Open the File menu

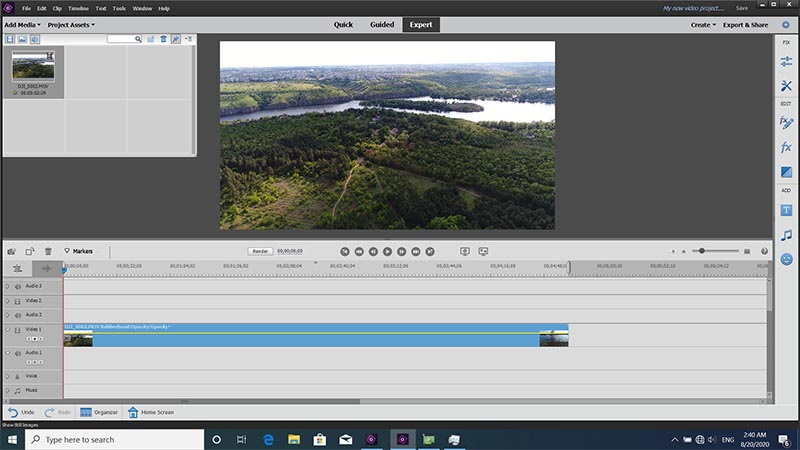(x=27, y=8)
